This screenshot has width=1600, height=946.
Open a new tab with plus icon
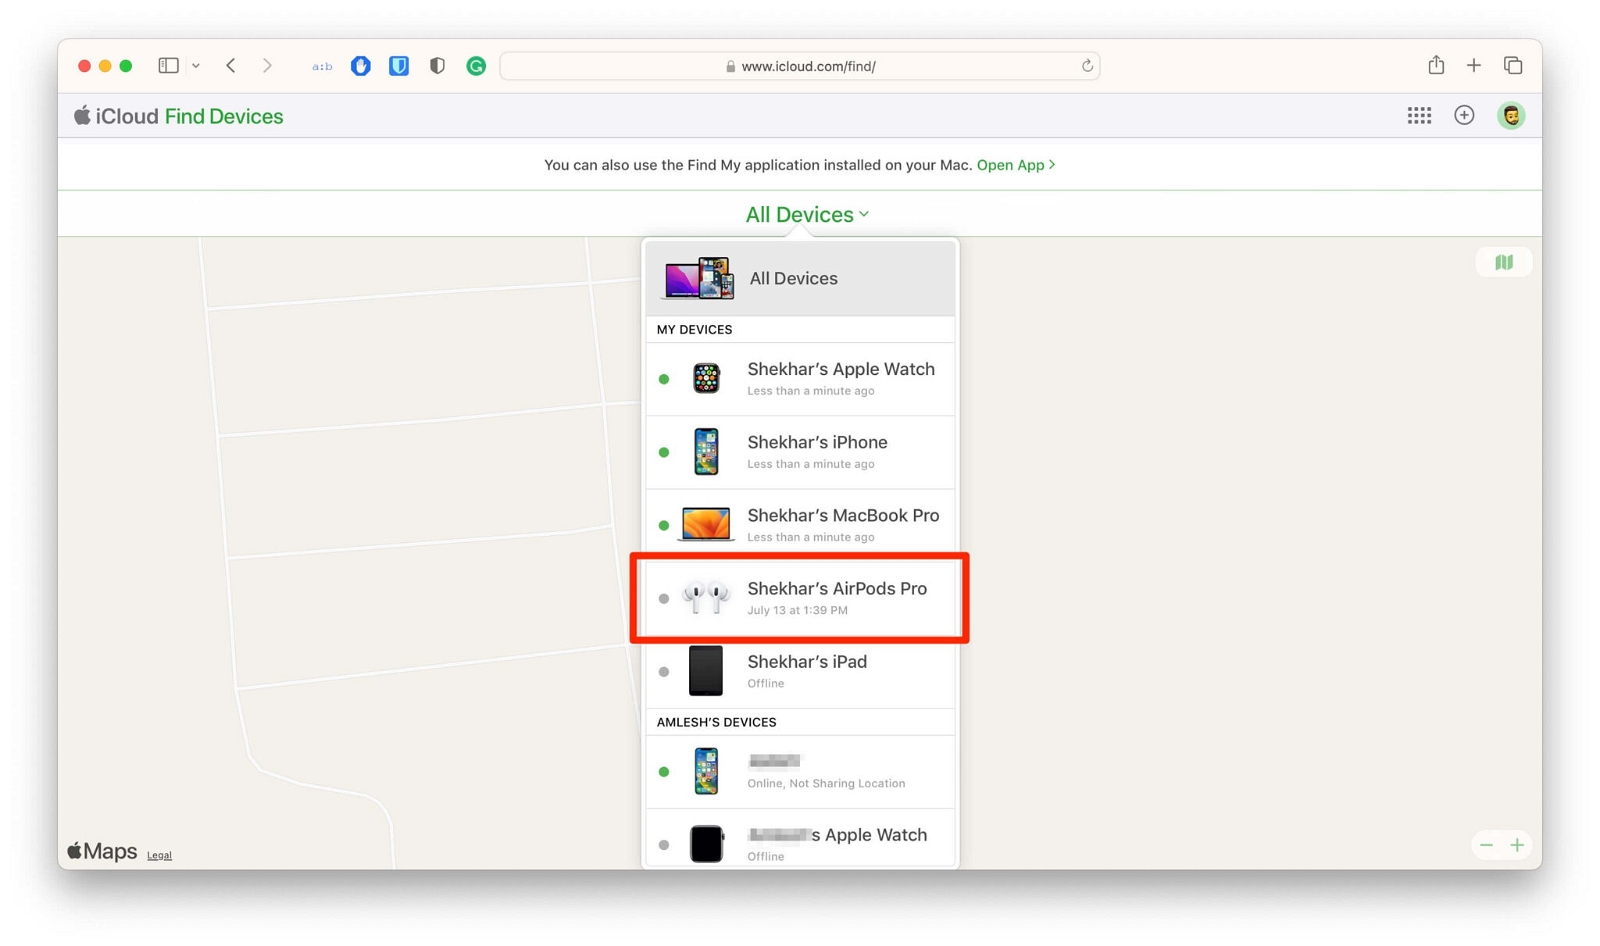(x=1473, y=66)
